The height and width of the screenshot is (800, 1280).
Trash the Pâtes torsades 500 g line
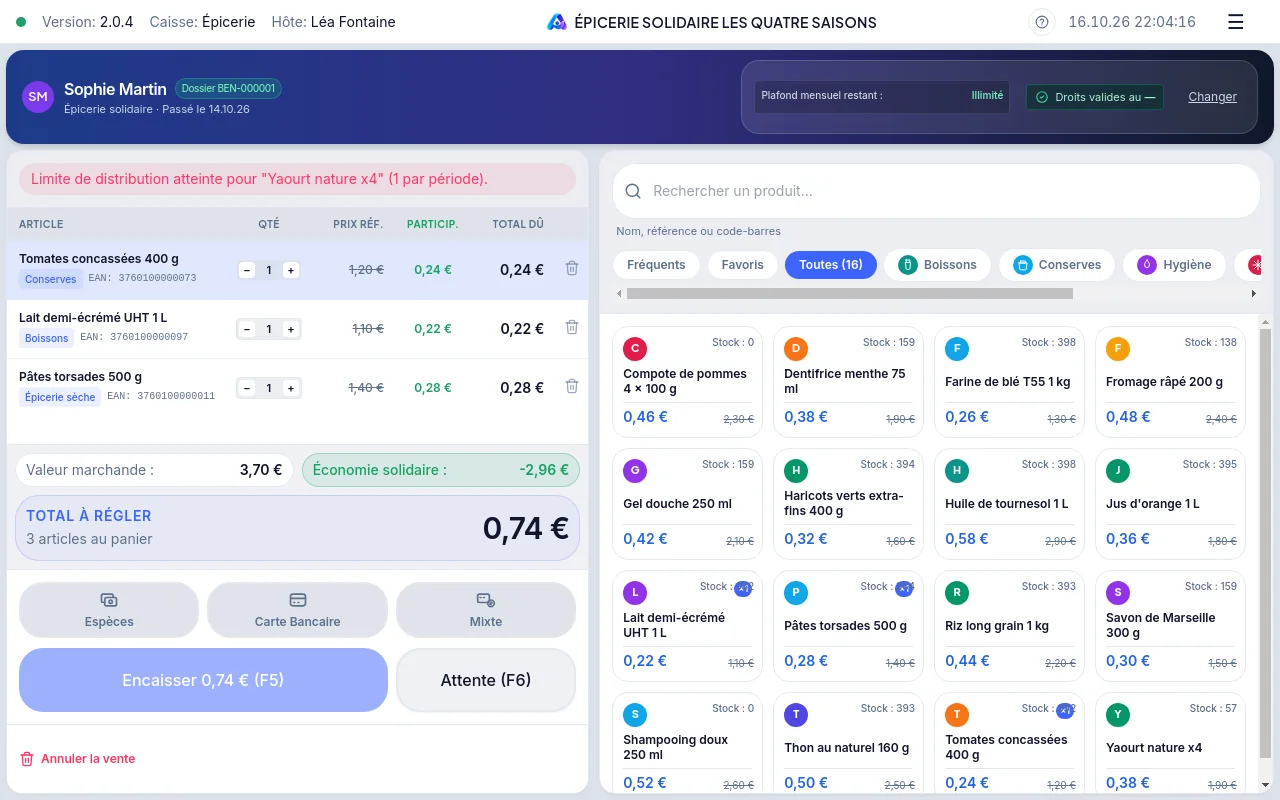572,387
